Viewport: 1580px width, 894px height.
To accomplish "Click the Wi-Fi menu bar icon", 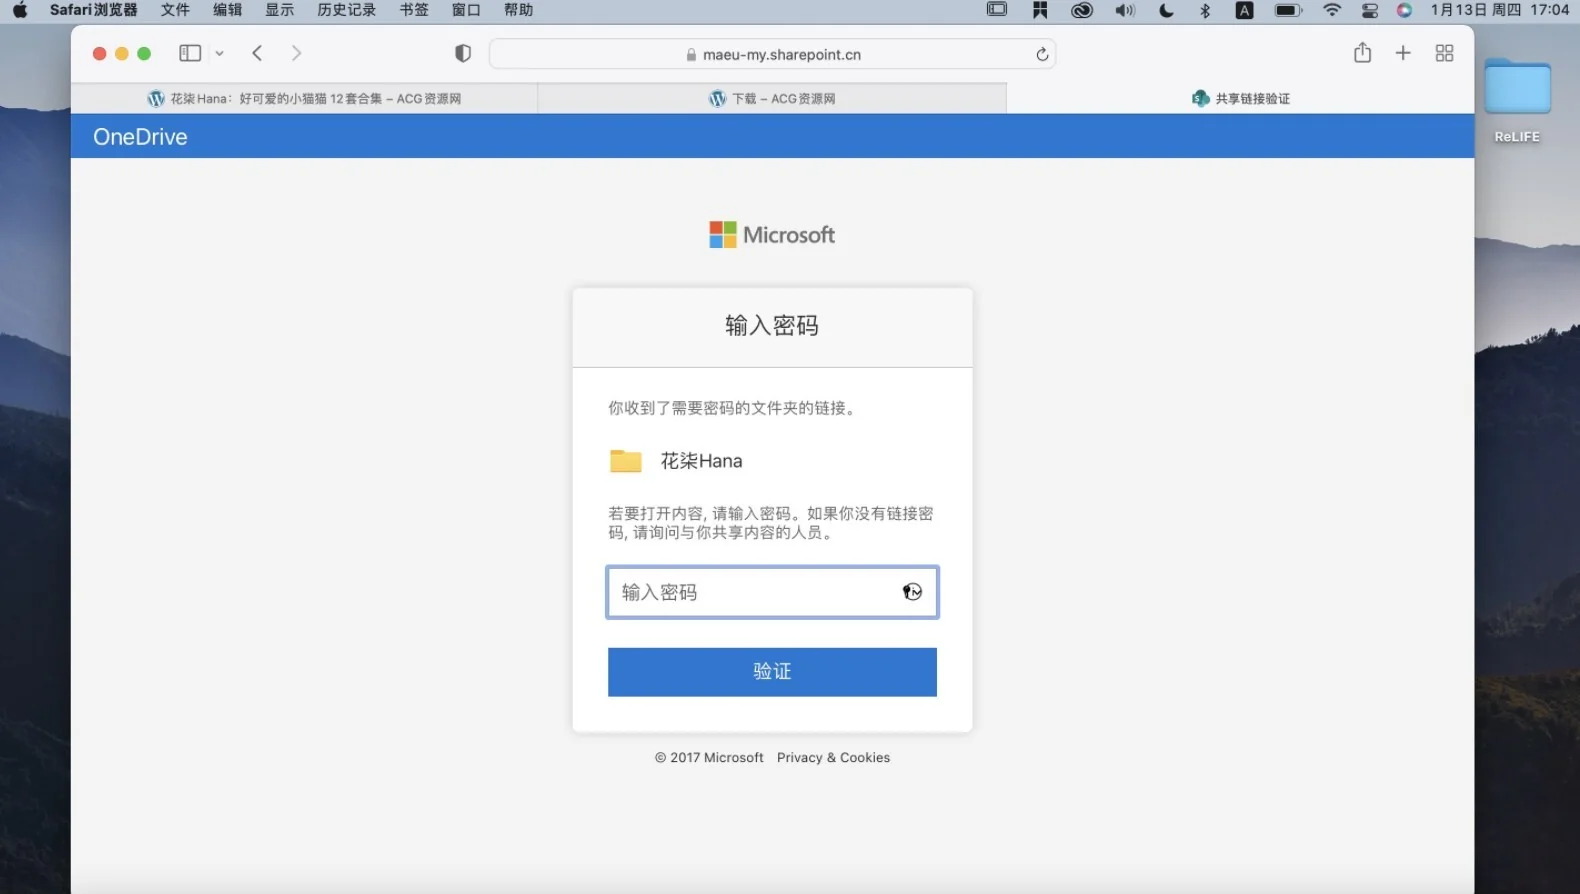I will pos(1332,10).
